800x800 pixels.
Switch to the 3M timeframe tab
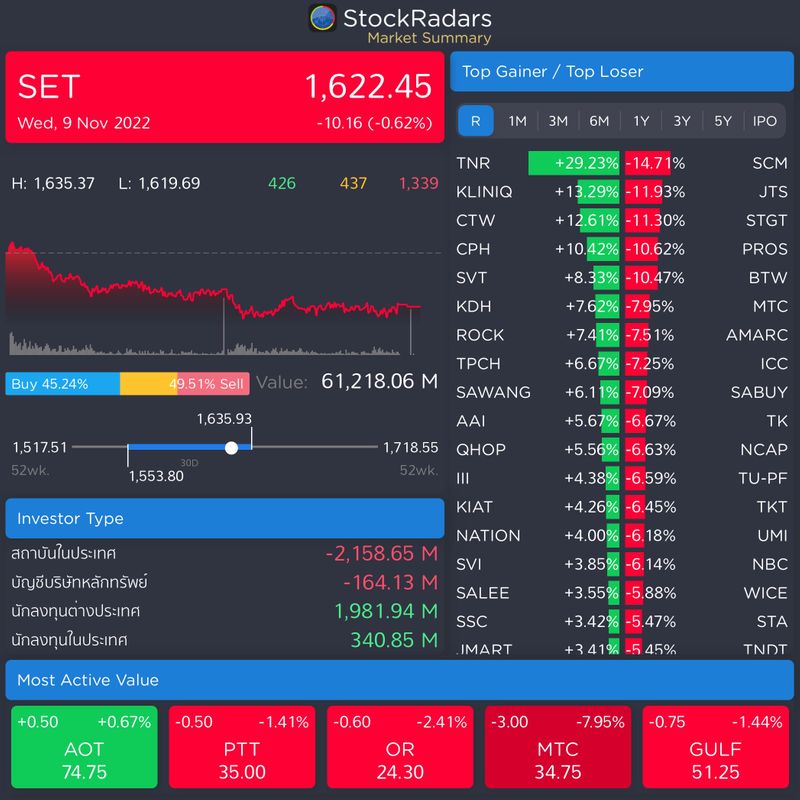(556, 120)
